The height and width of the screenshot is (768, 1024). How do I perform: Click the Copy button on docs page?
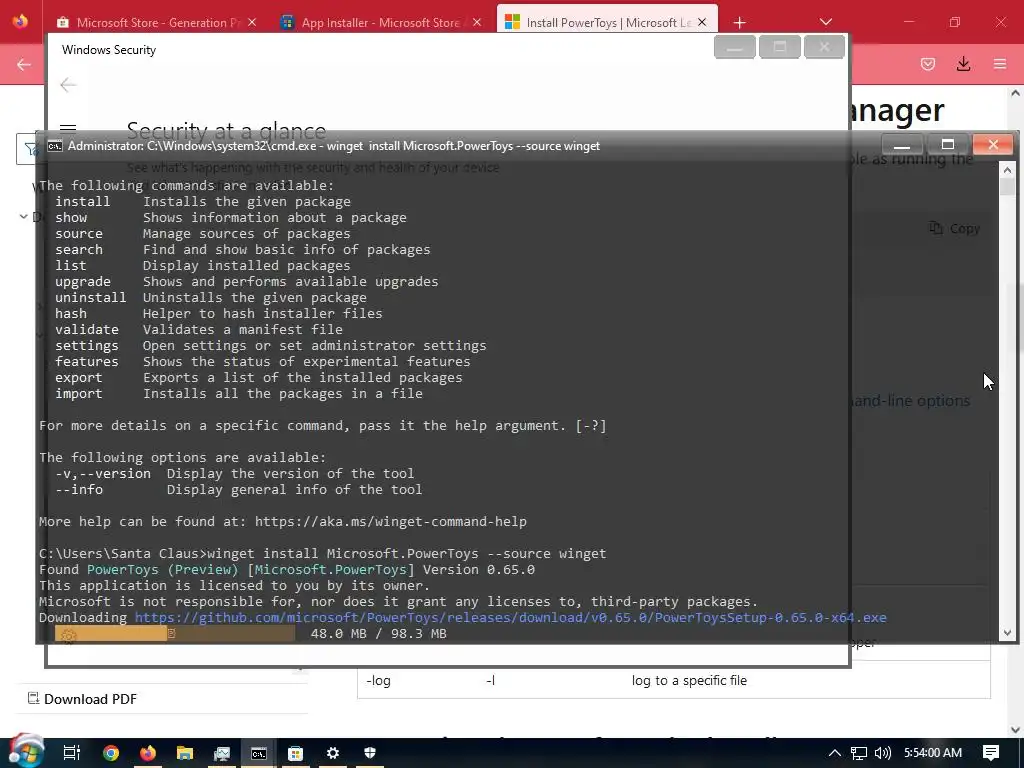click(955, 229)
